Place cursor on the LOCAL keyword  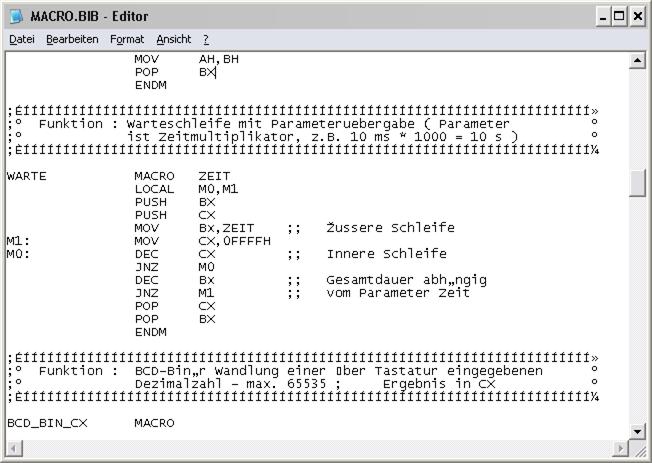153,189
